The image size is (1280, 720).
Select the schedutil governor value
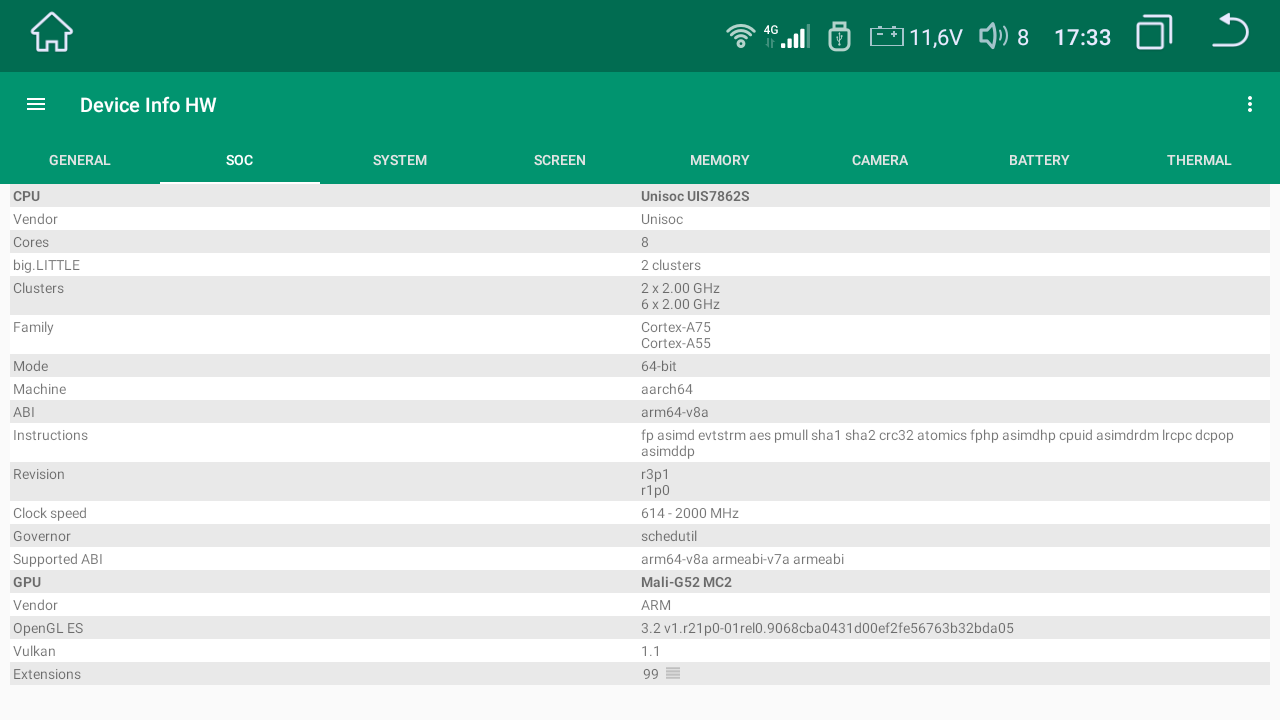669,536
